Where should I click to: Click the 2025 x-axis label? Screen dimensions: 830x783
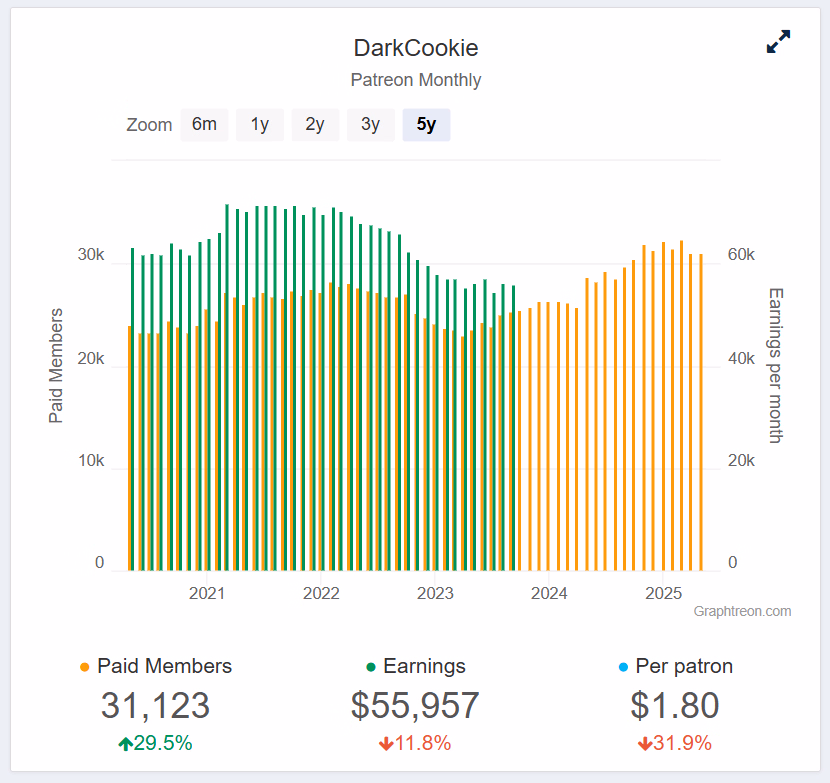coord(663,594)
